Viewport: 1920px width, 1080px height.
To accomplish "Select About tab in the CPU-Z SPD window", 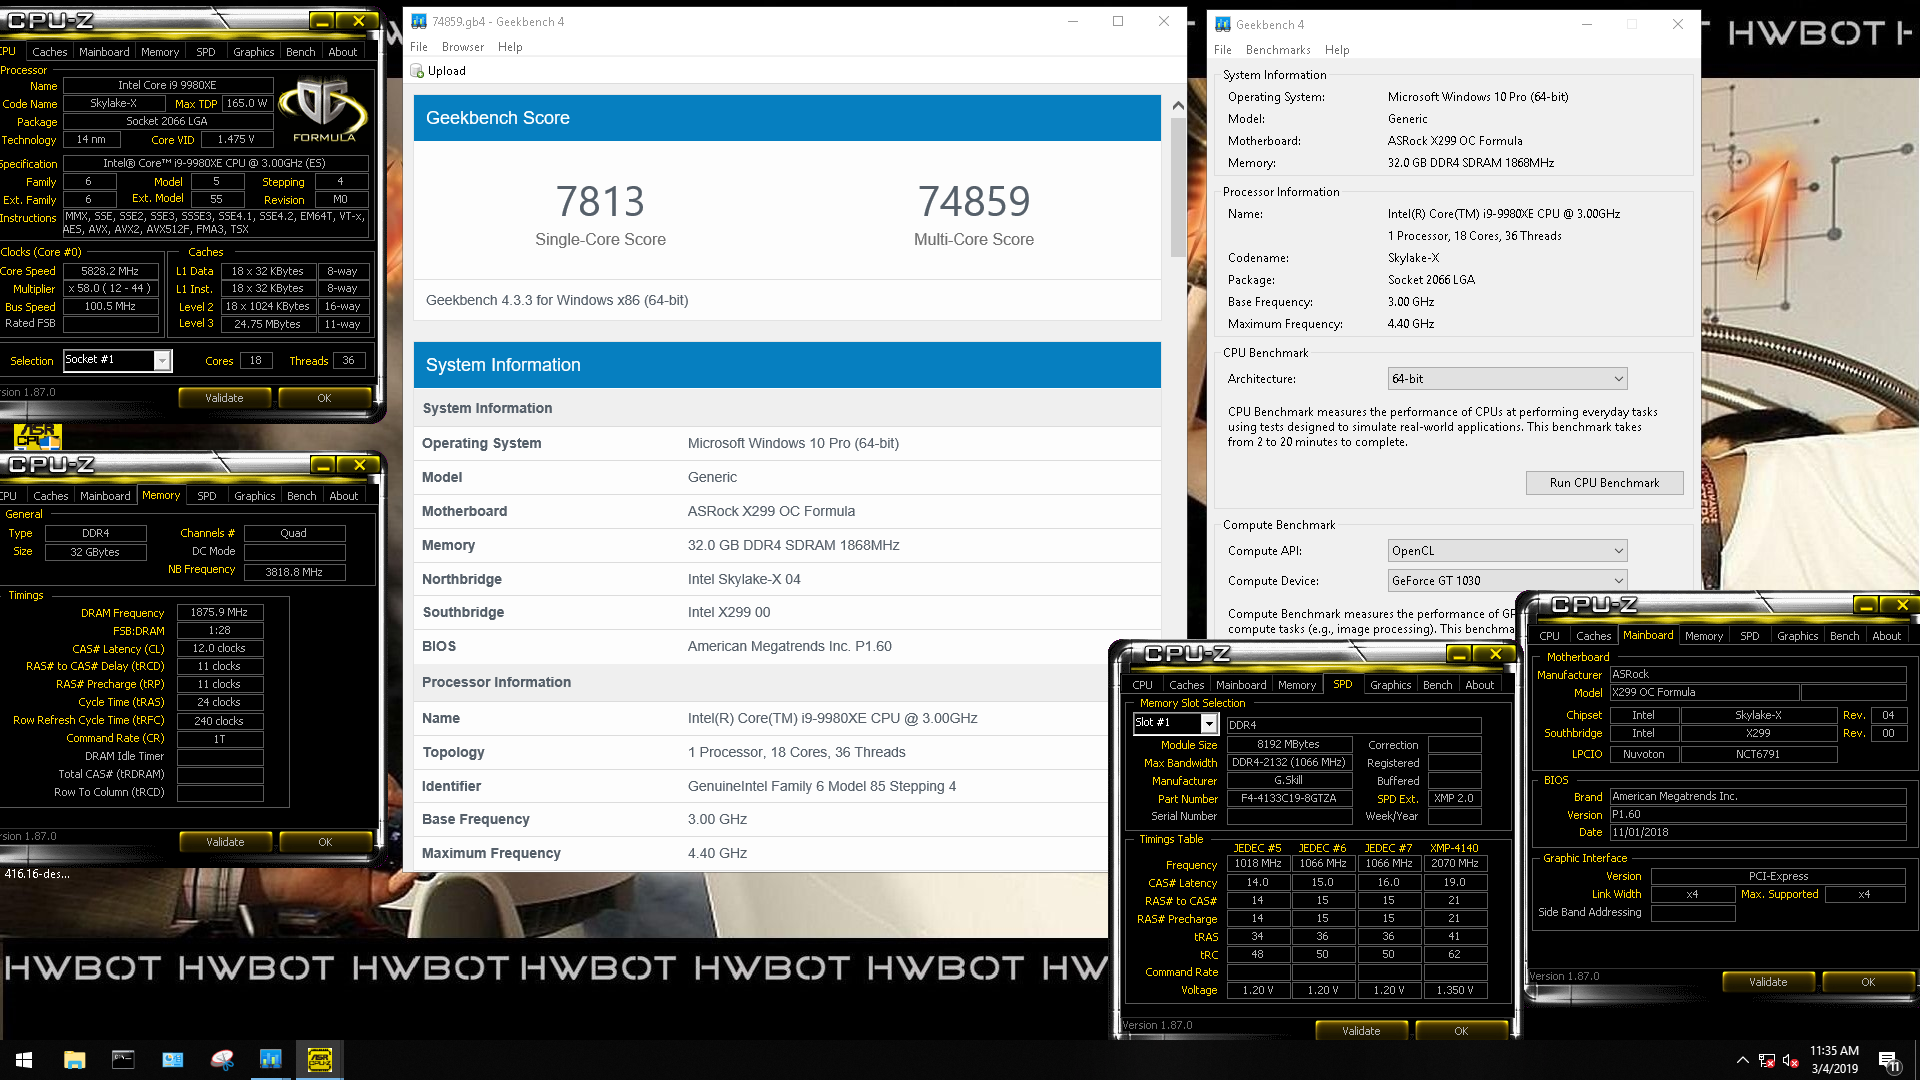I will (x=1479, y=685).
